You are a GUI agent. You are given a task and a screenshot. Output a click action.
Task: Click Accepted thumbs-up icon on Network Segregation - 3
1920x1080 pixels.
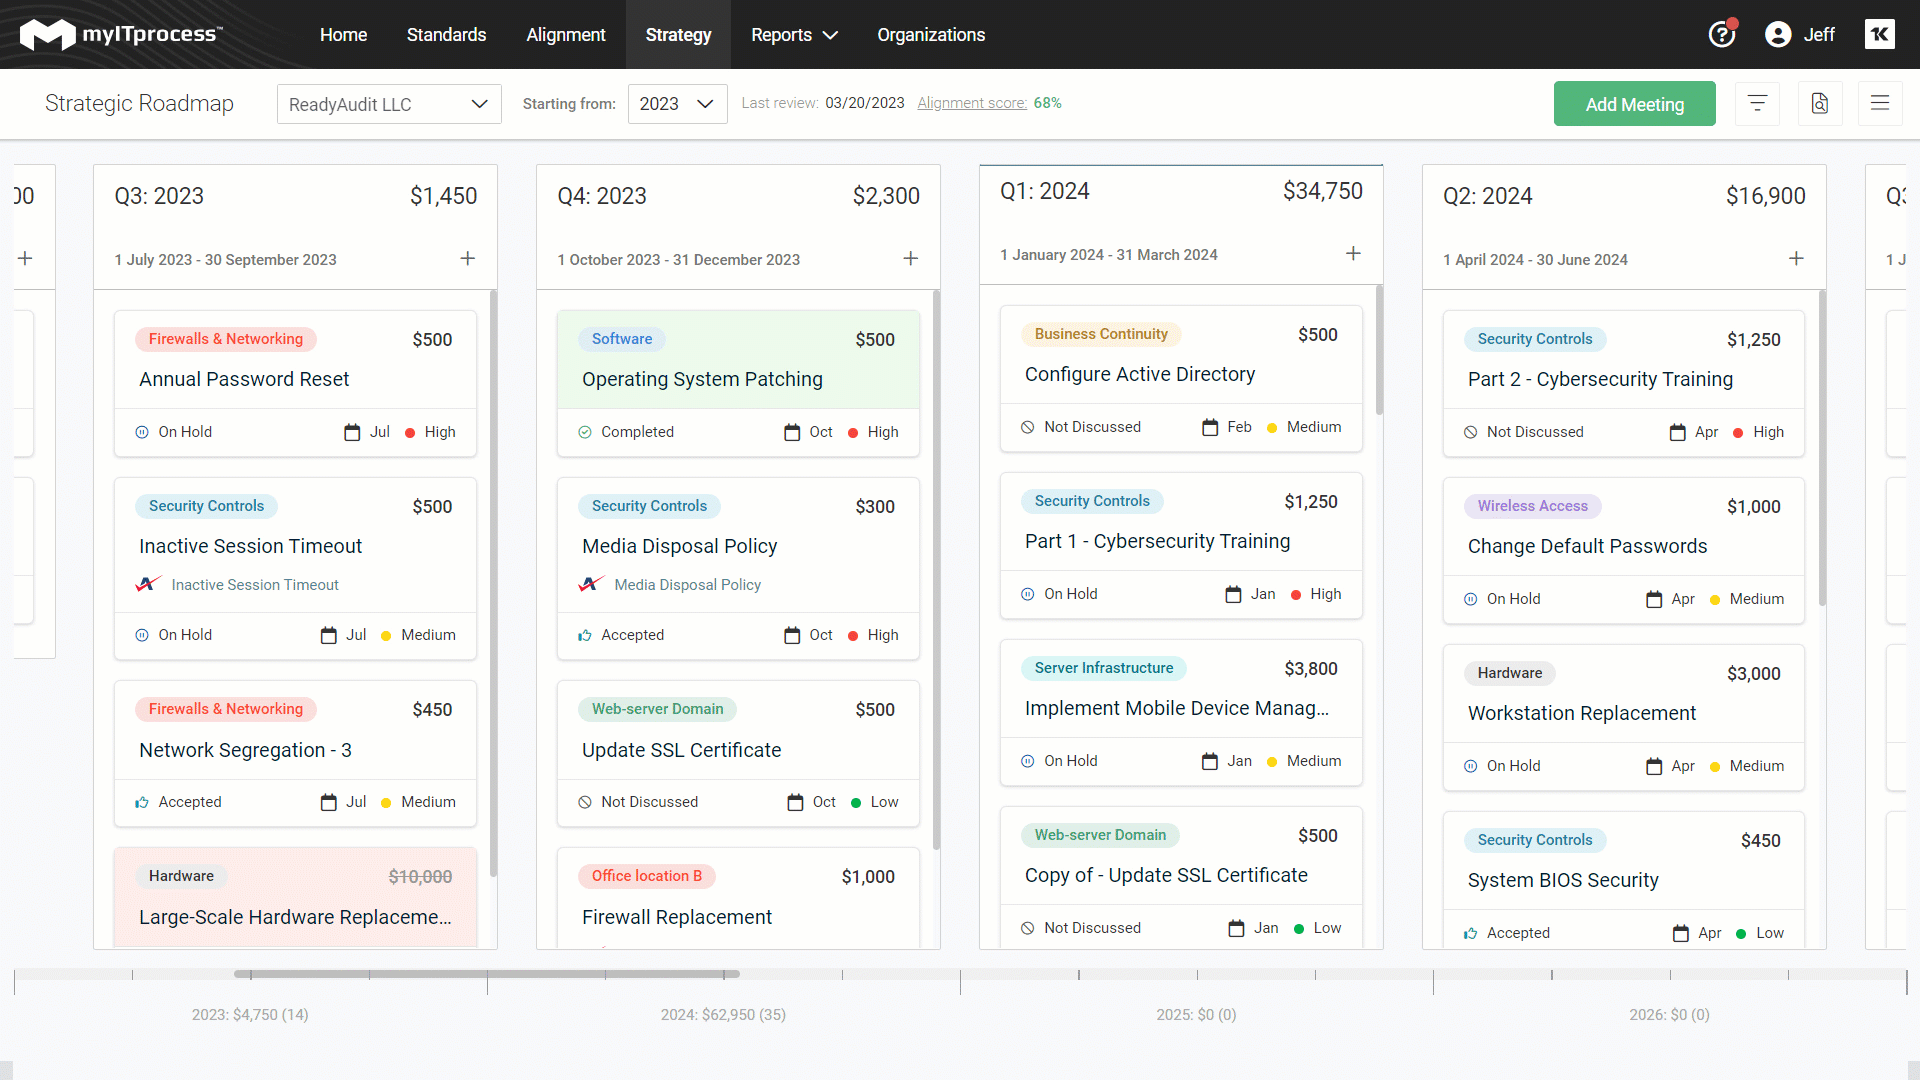pos(142,802)
